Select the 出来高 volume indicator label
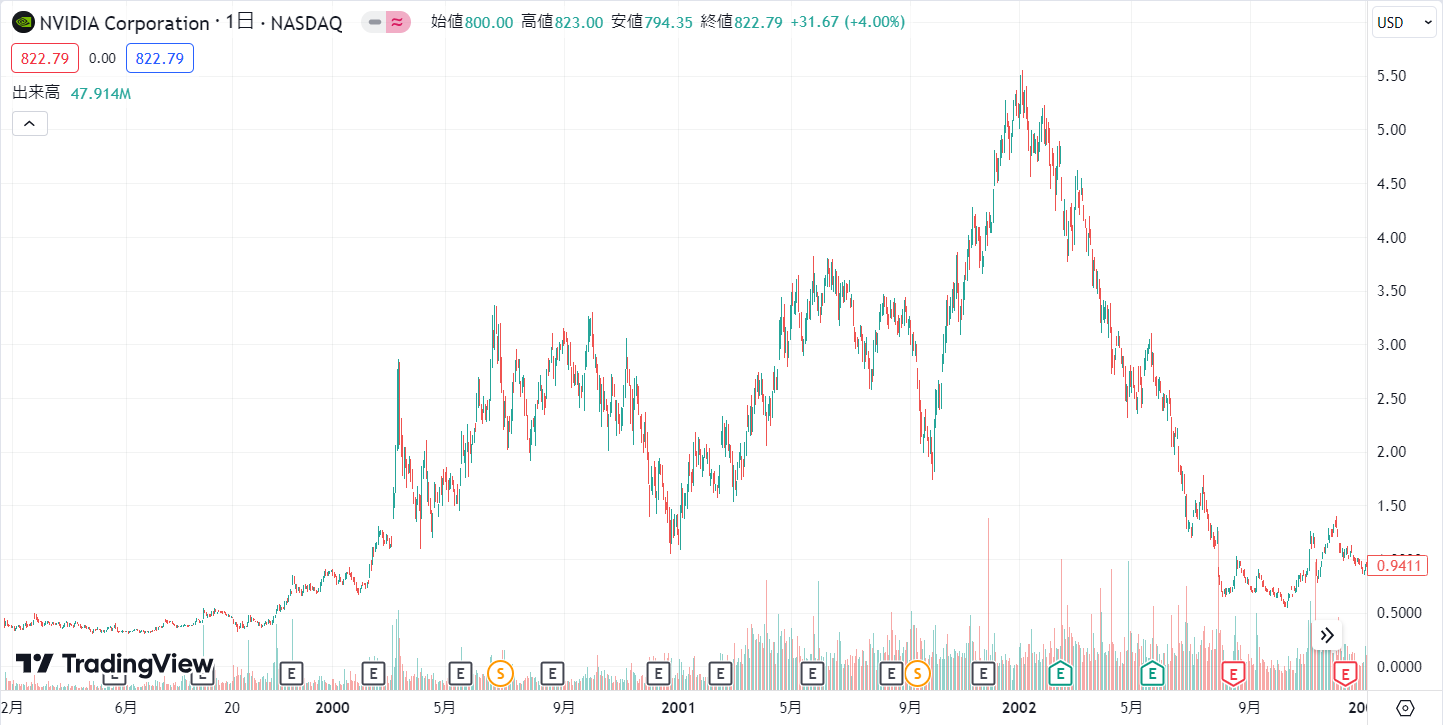Screen dimensions: 1443x725 click(36, 93)
